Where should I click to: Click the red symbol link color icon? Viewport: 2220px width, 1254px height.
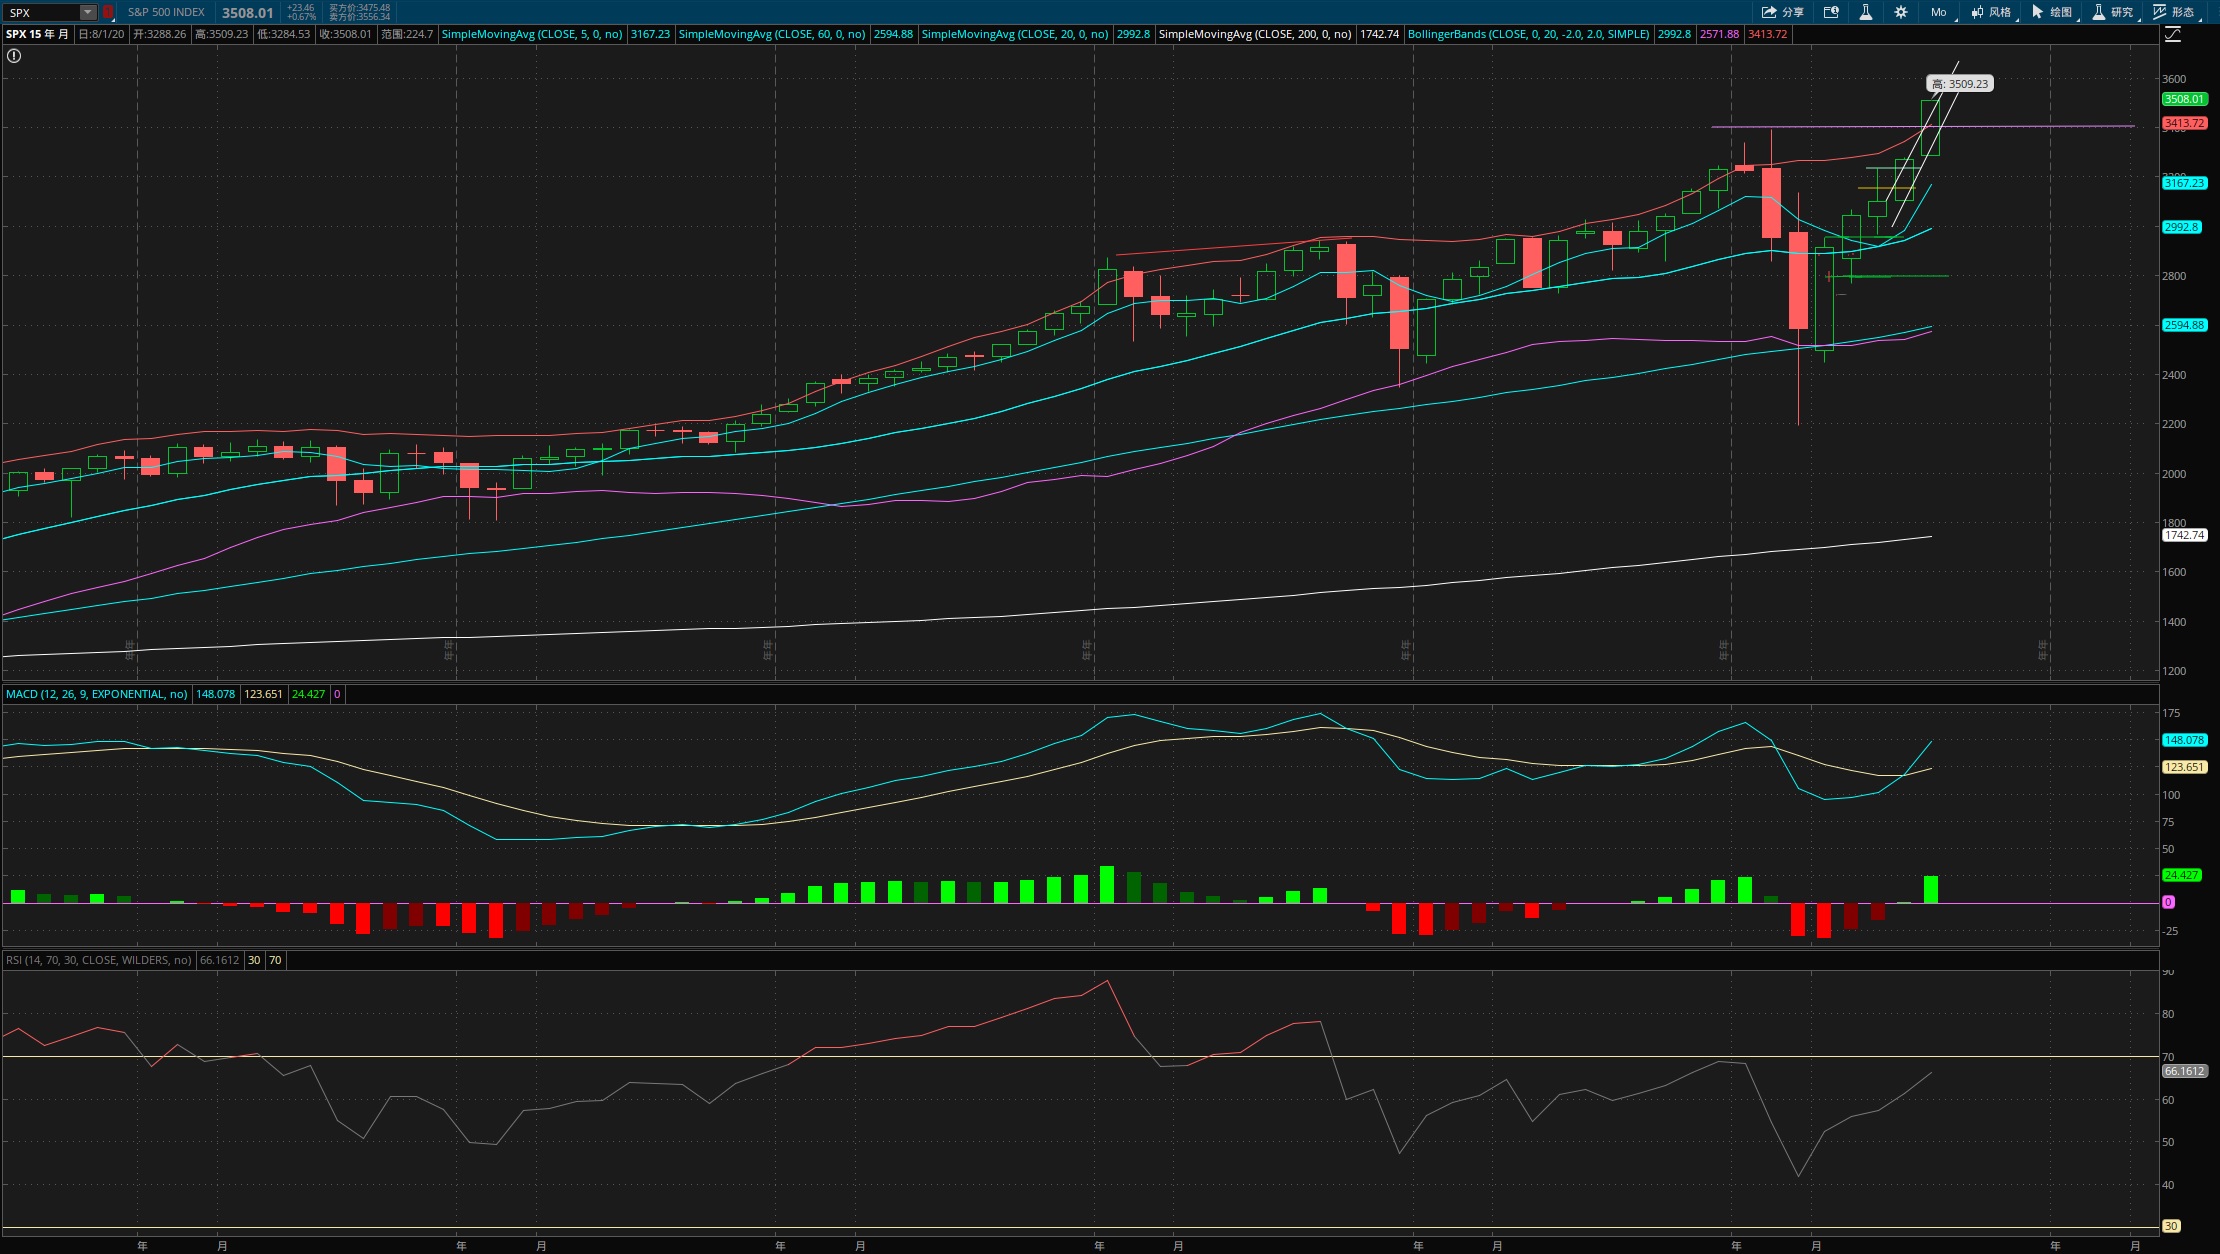click(x=107, y=12)
